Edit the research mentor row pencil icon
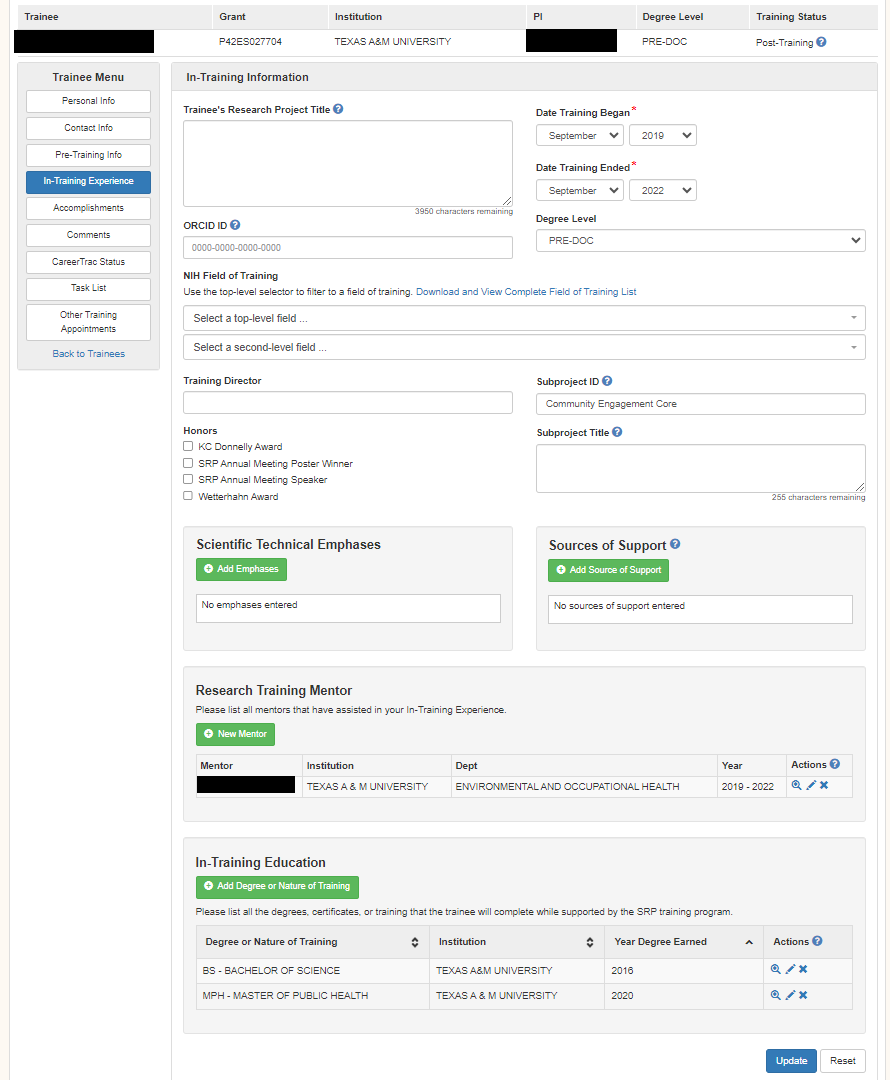This screenshot has width=890, height=1080. click(811, 786)
